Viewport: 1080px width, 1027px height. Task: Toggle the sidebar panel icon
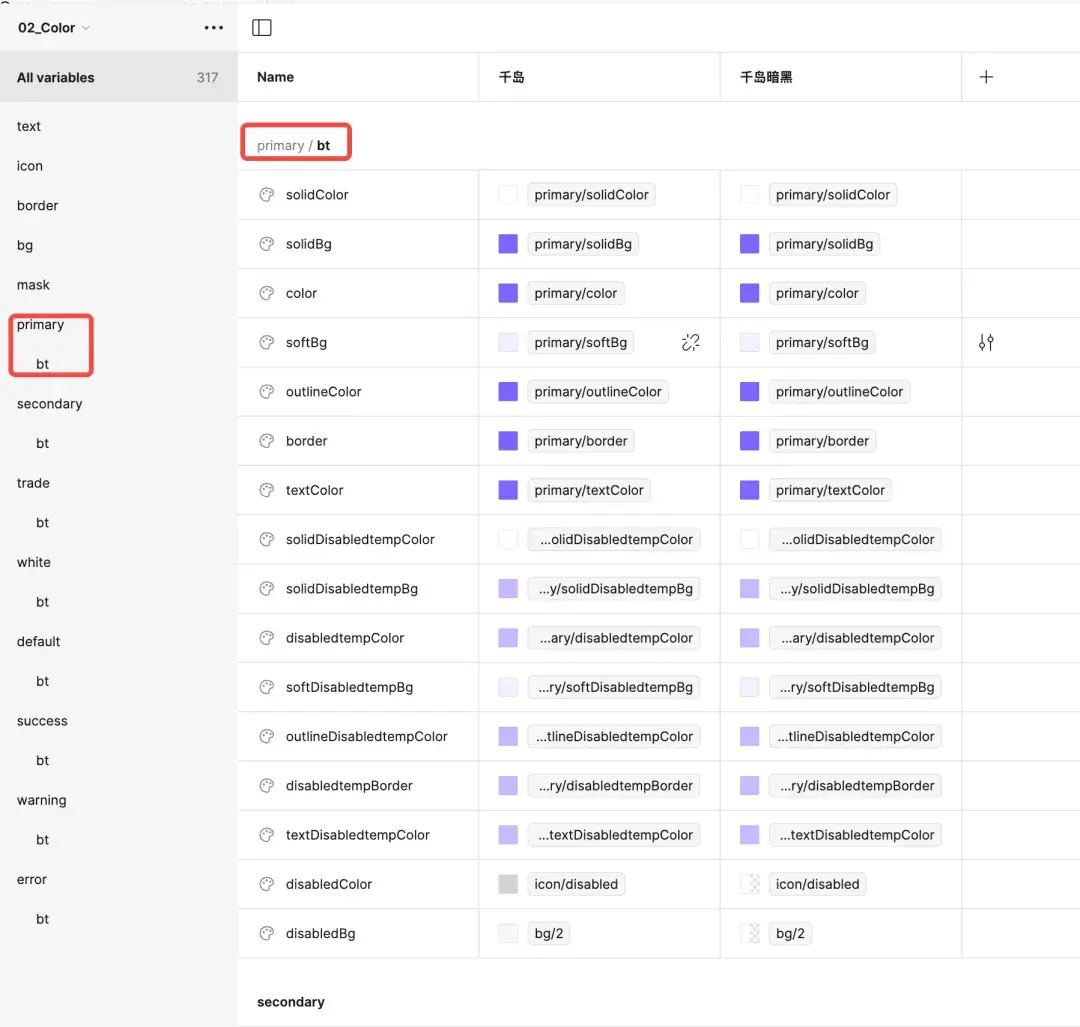click(x=262, y=28)
